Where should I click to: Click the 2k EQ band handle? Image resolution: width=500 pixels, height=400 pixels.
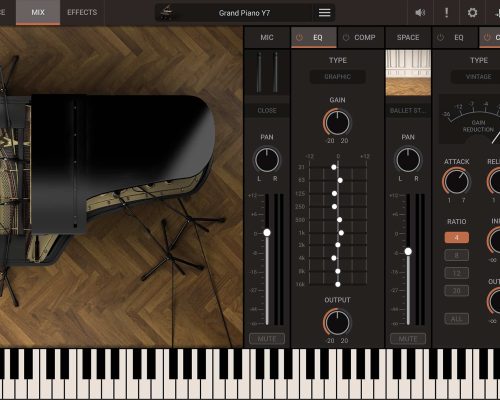pyautogui.click(x=338, y=245)
